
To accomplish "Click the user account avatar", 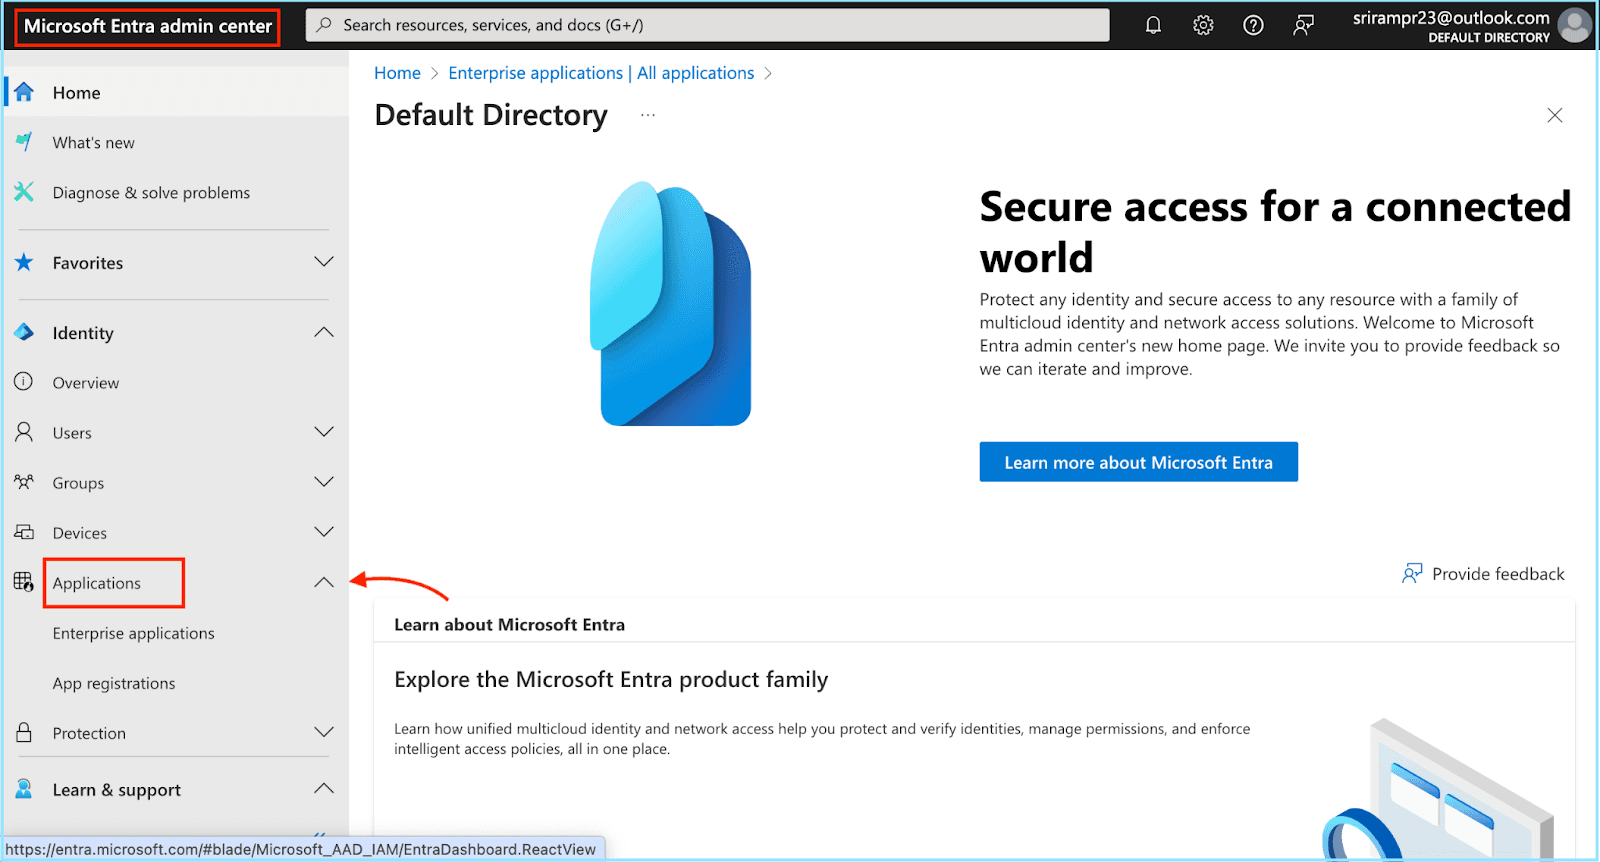I will [x=1575, y=26].
